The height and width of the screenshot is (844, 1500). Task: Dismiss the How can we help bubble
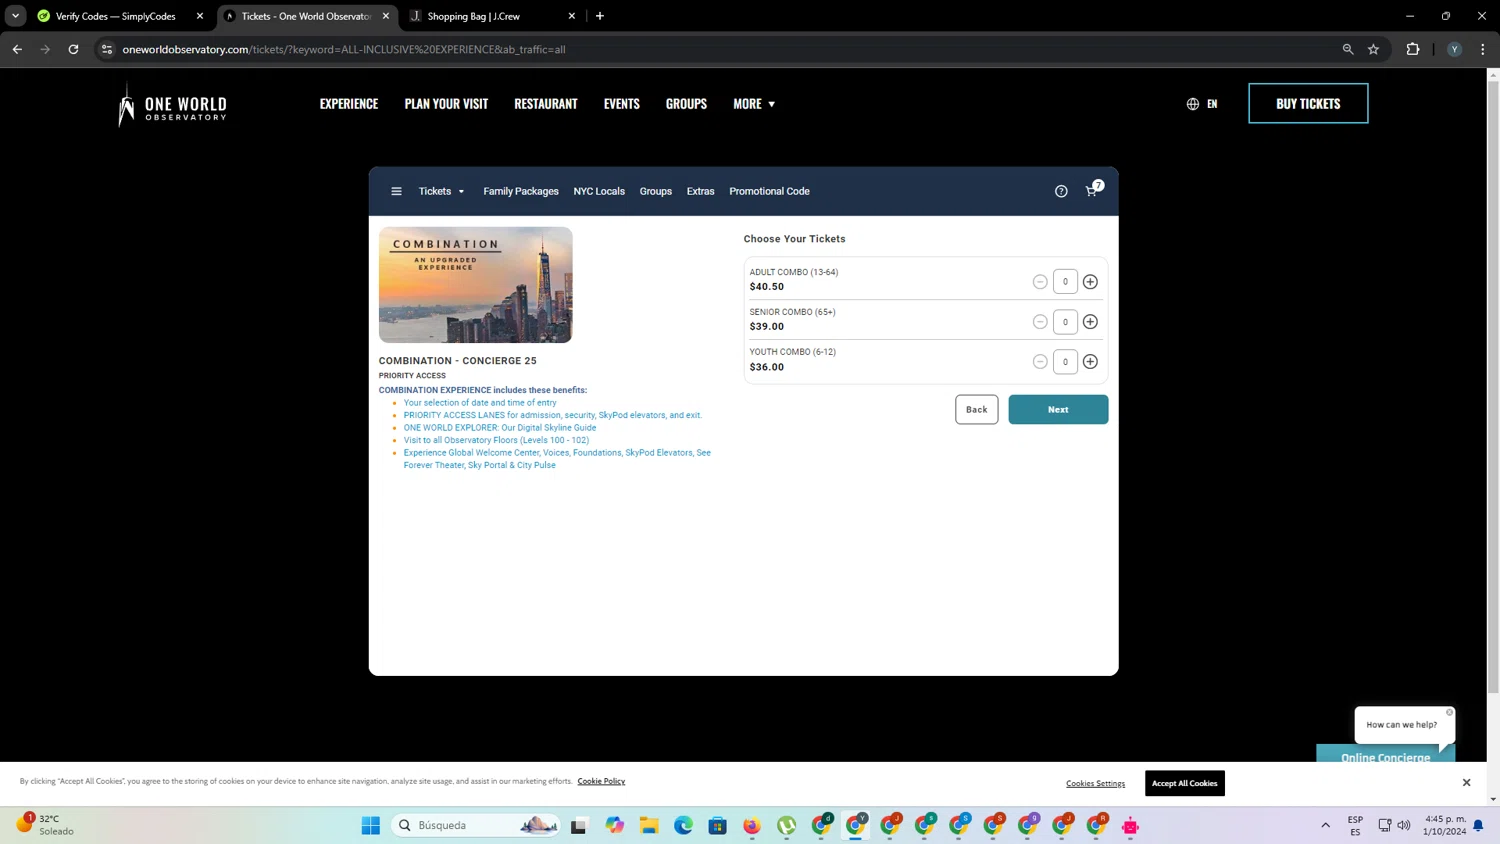pyautogui.click(x=1449, y=712)
